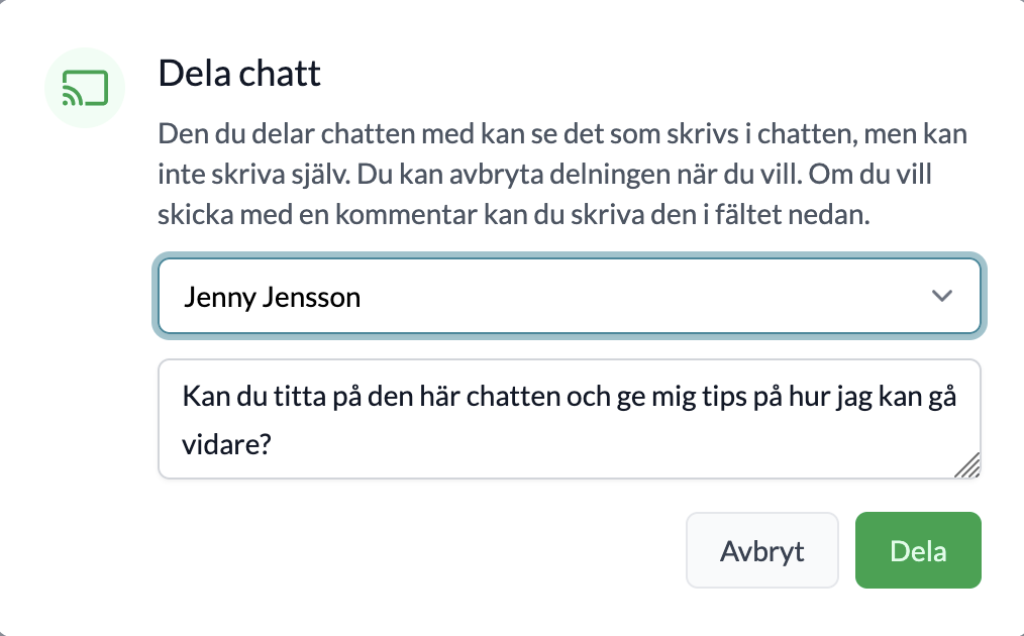Screen dimensions: 1024x636
Task: Click the "Dela chatt" dialog heading
Action: (x=240, y=75)
